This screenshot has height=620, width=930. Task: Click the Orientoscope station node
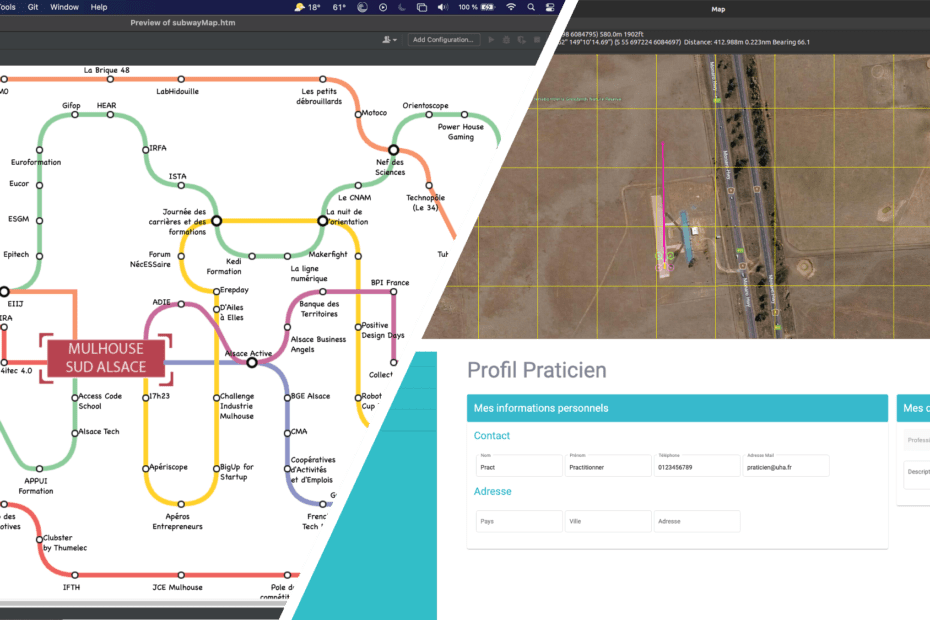point(429,115)
